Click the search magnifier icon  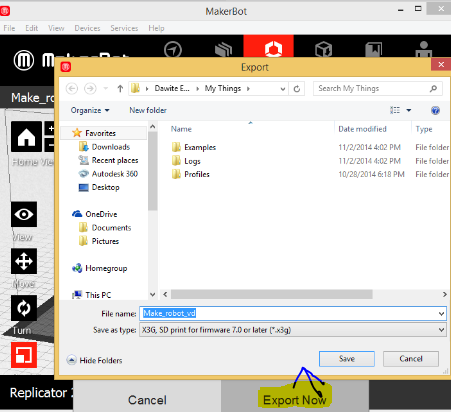433,88
